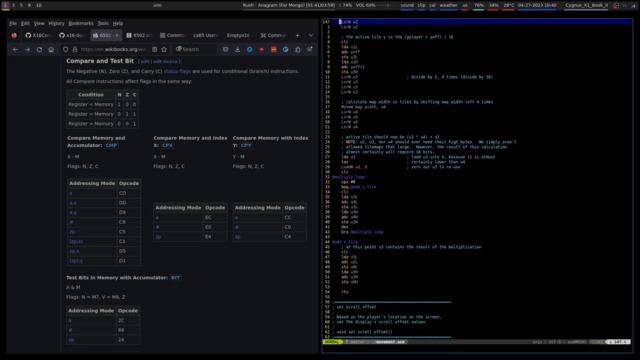Open the Help menu
The height and width of the screenshot is (360, 640).
coord(118,24)
